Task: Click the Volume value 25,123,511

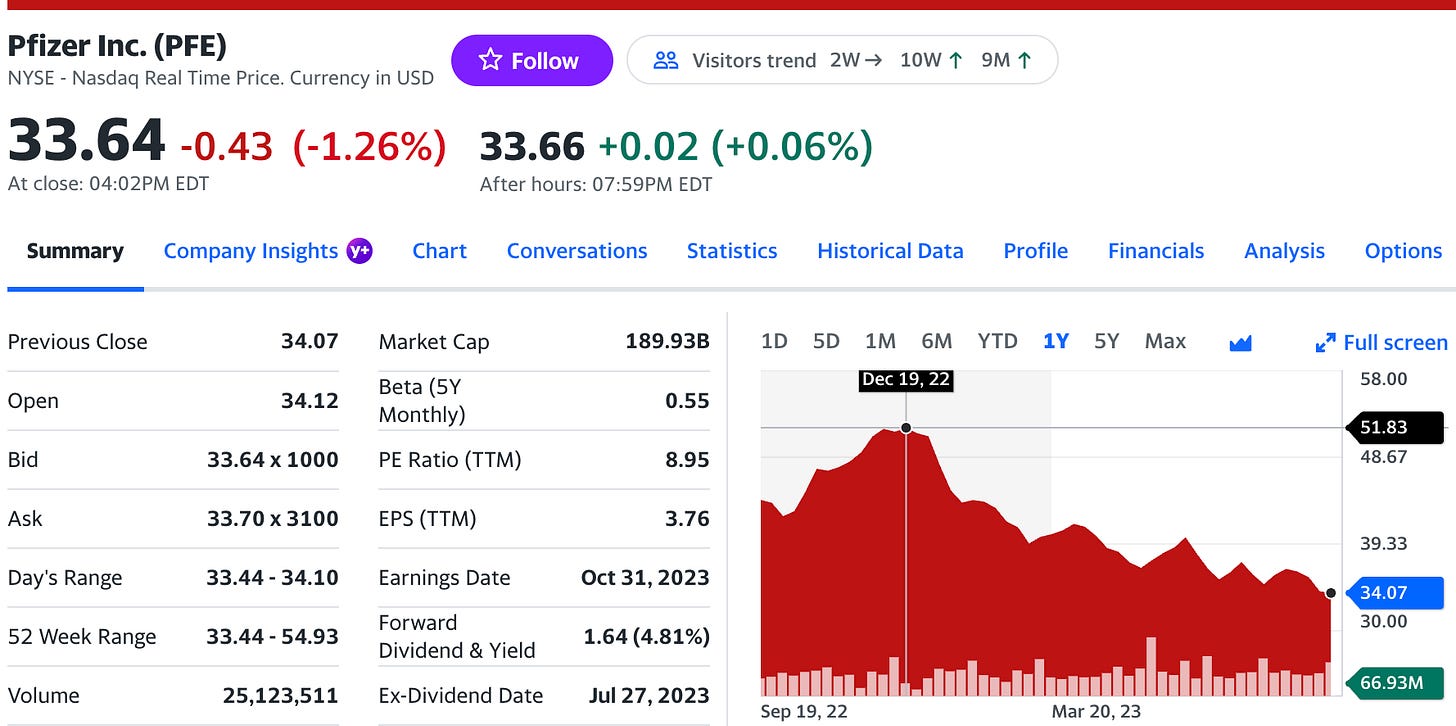Action: 281,696
